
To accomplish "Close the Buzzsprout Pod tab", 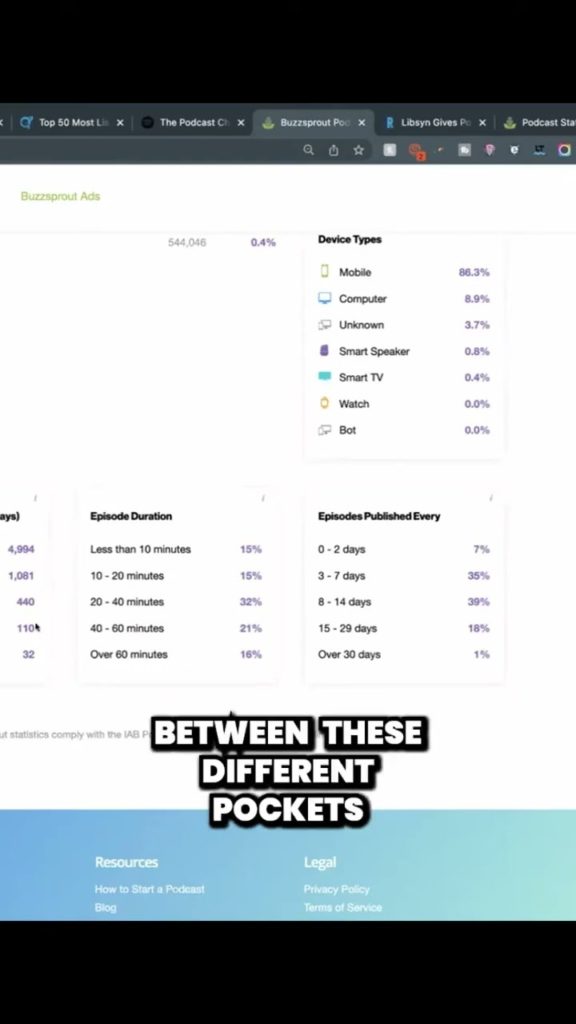I will click(362, 123).
